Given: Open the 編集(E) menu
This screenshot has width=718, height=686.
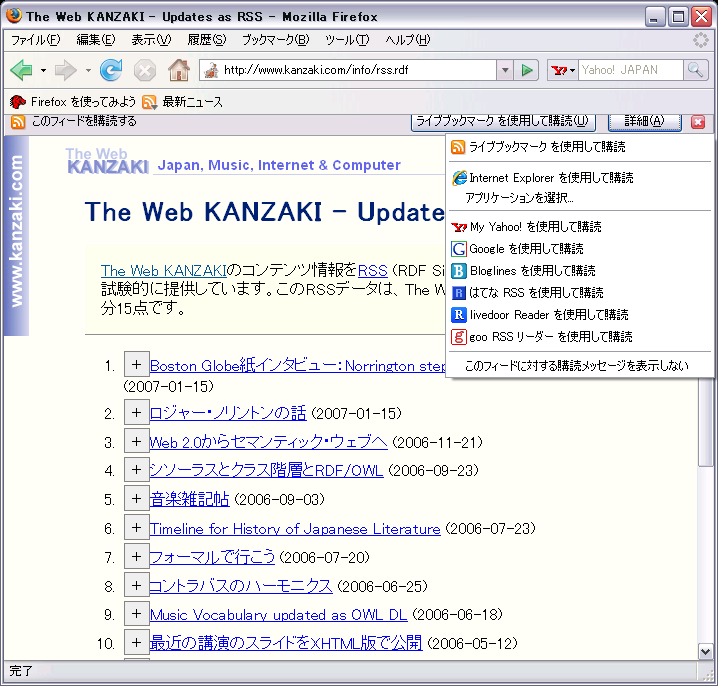Looking at the screenshot, I should tap(96, 40).
